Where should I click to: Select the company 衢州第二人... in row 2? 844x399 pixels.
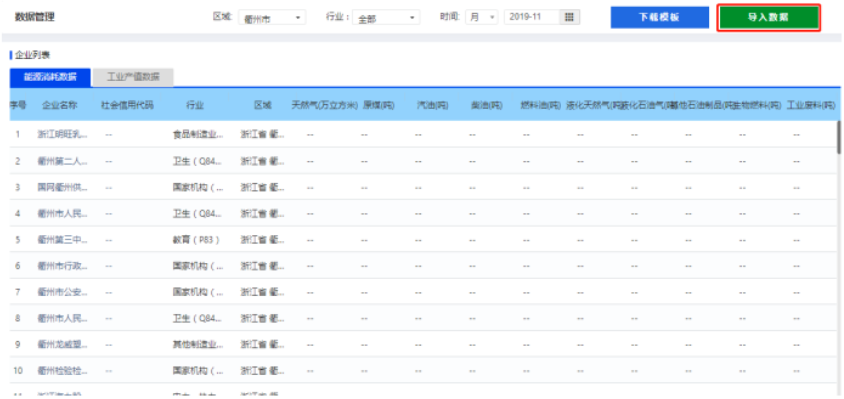click(x=62, y=160)
